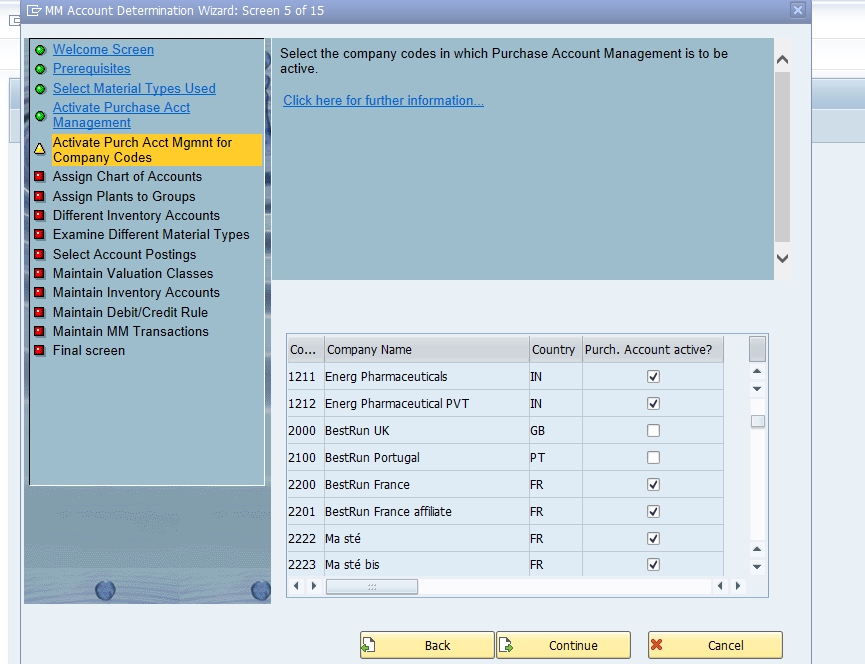Select highlighted Activate Purch Acct Mgmnt step
865x664 pixels.
(x=157, y=150)
